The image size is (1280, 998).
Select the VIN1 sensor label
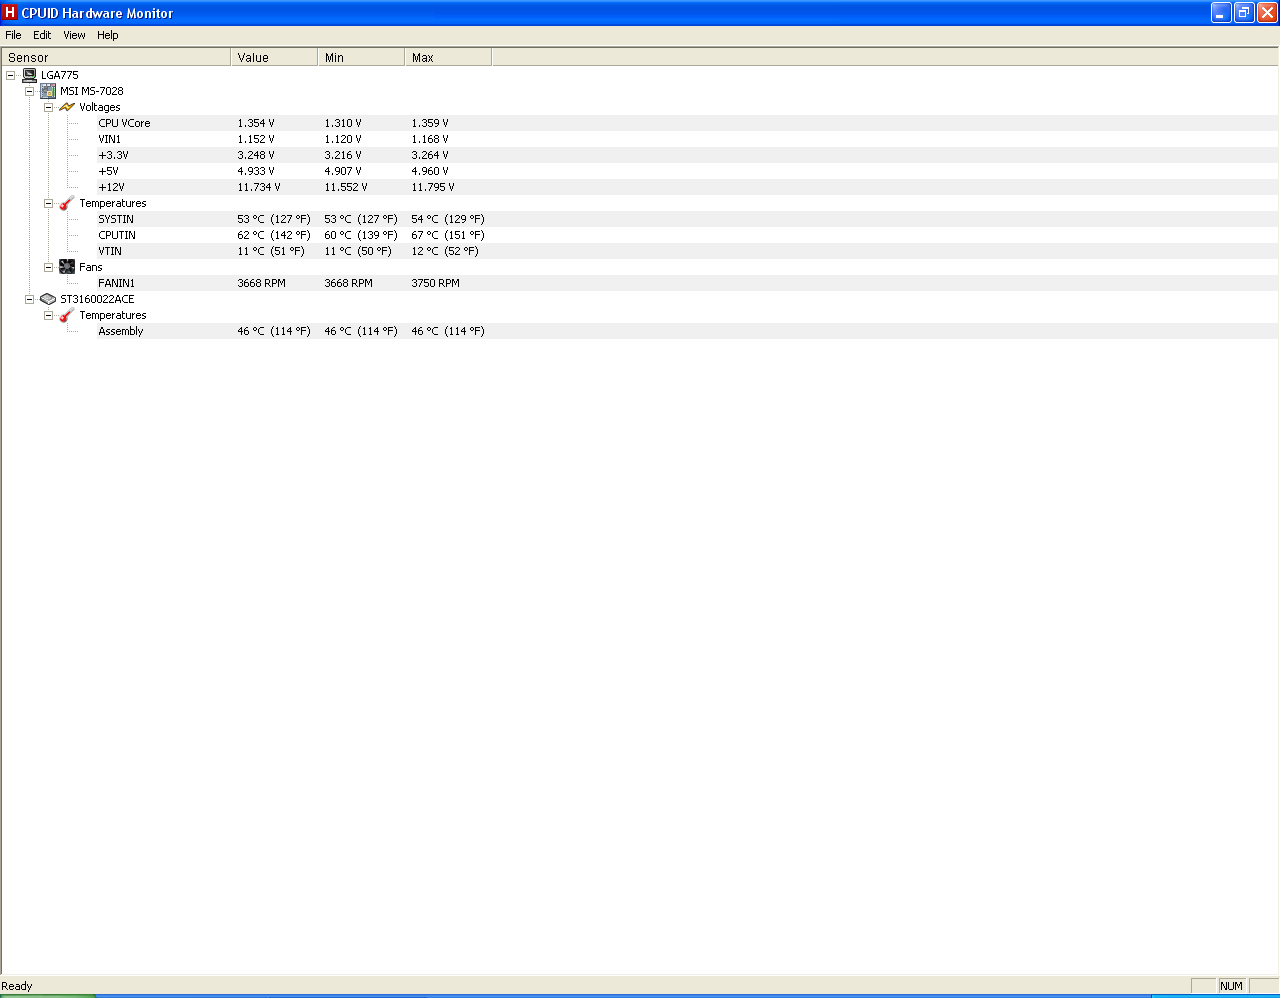109,139
